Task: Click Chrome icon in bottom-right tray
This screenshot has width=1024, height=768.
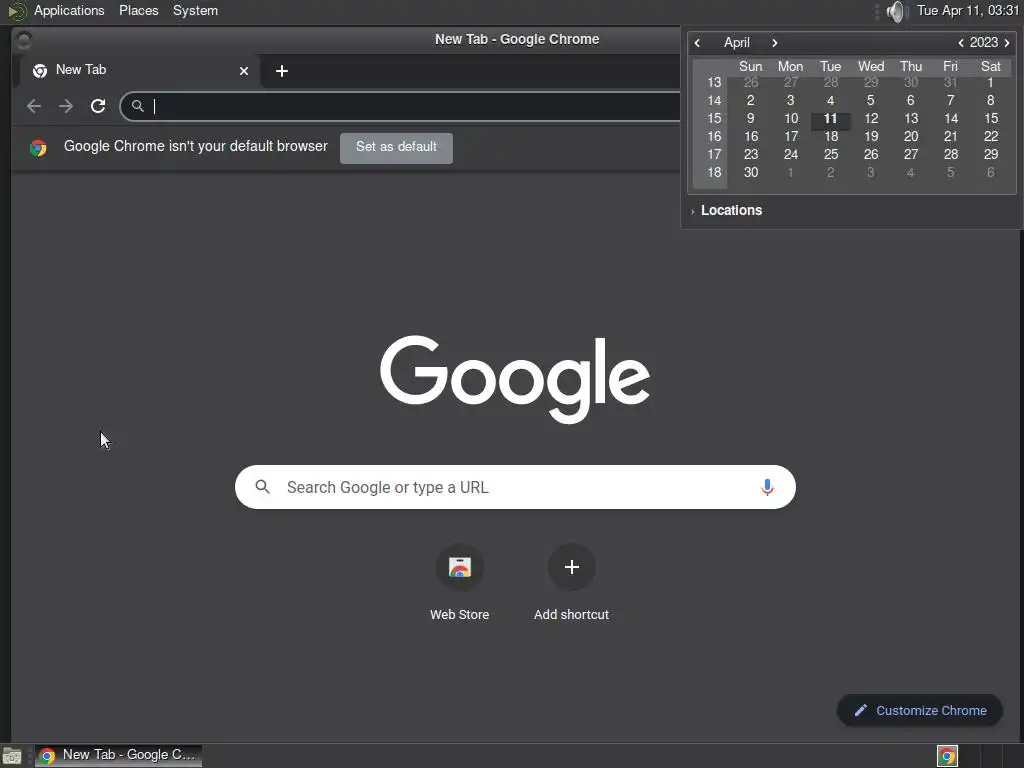Action: tap(947, 756)
